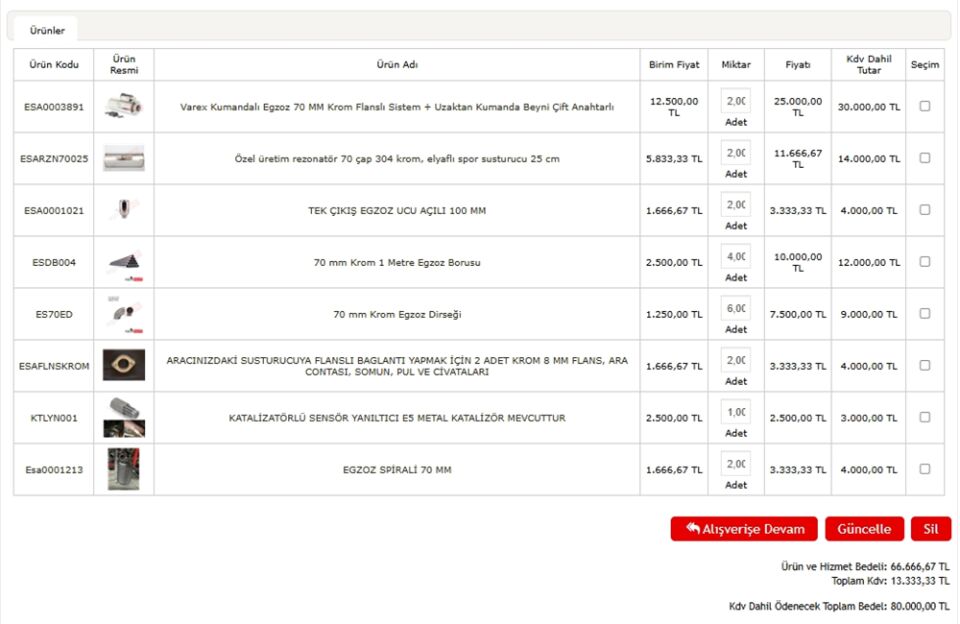Tick the selection checkbox for ESDB004
The height and width of the screenshot is (624, 960).
[924, 261]
